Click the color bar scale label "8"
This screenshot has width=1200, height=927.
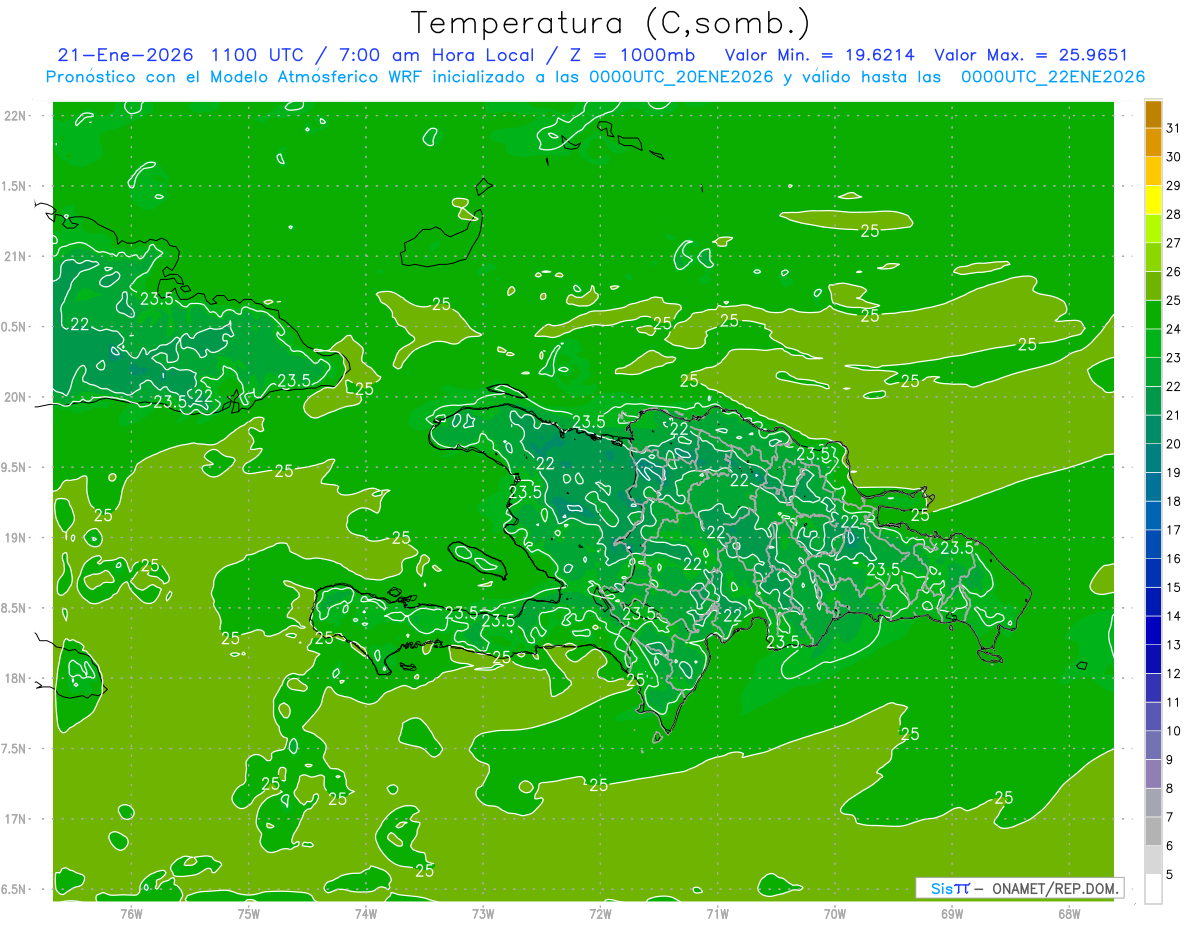click(1170, 789)
